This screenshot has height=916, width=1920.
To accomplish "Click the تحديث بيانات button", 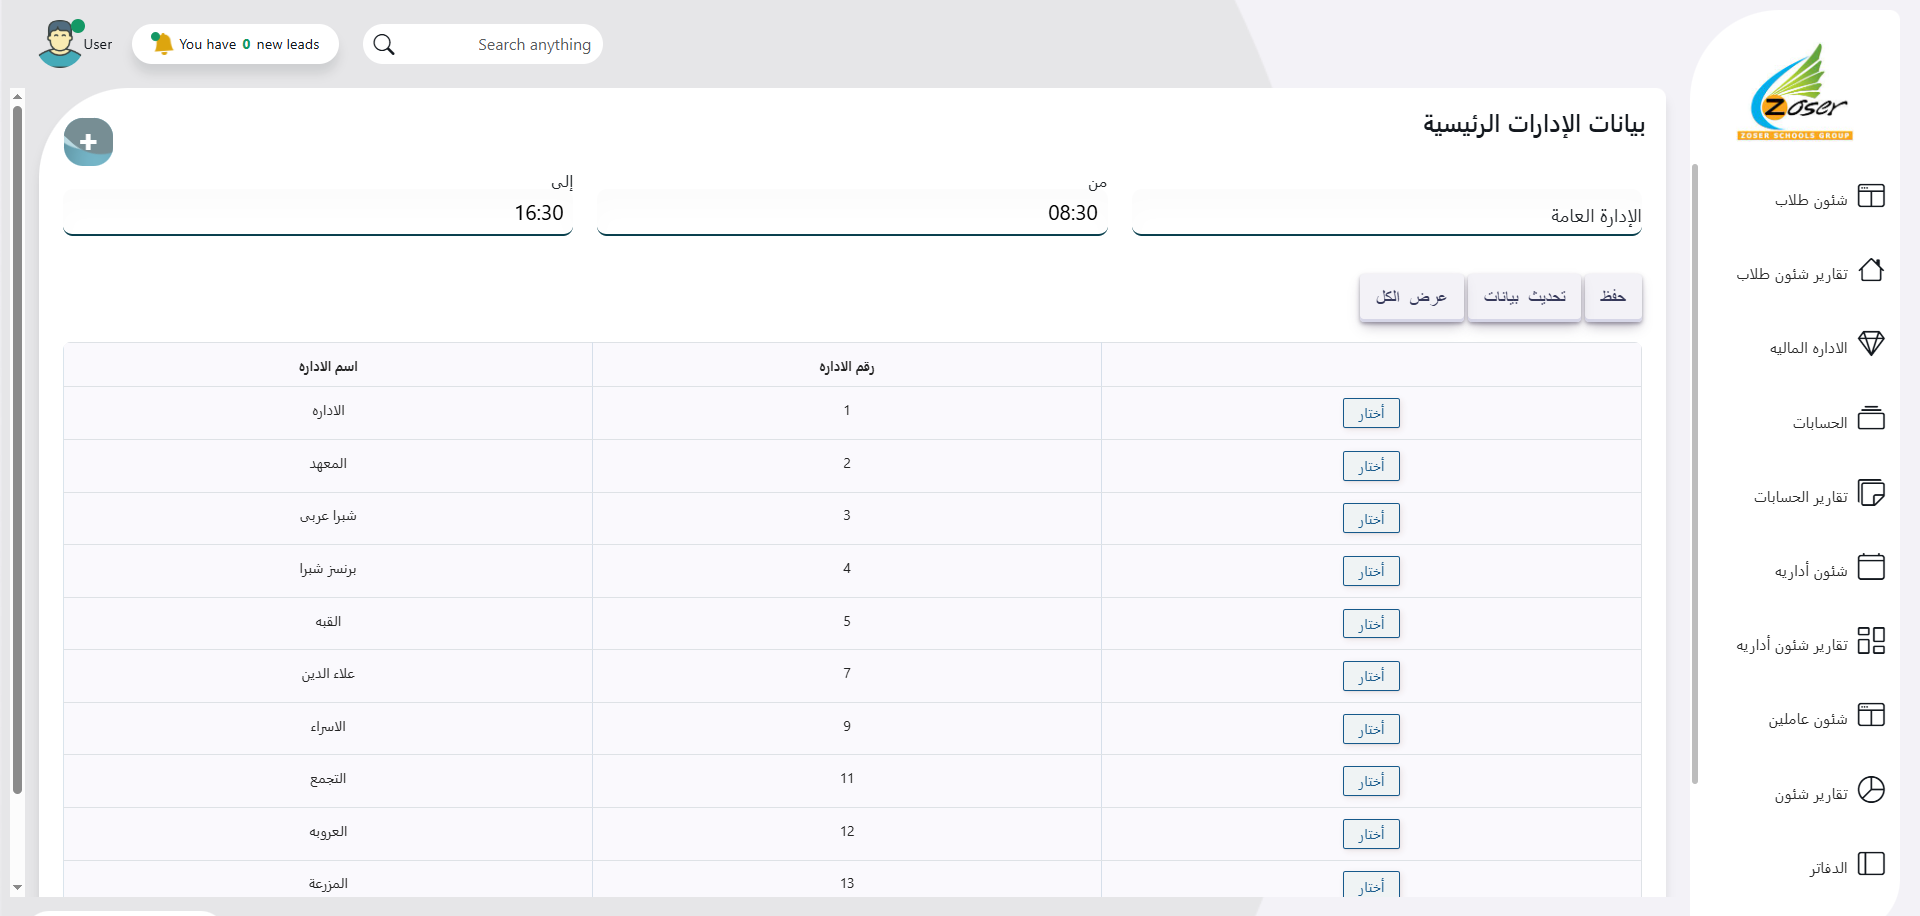I will click(1524, 297).
